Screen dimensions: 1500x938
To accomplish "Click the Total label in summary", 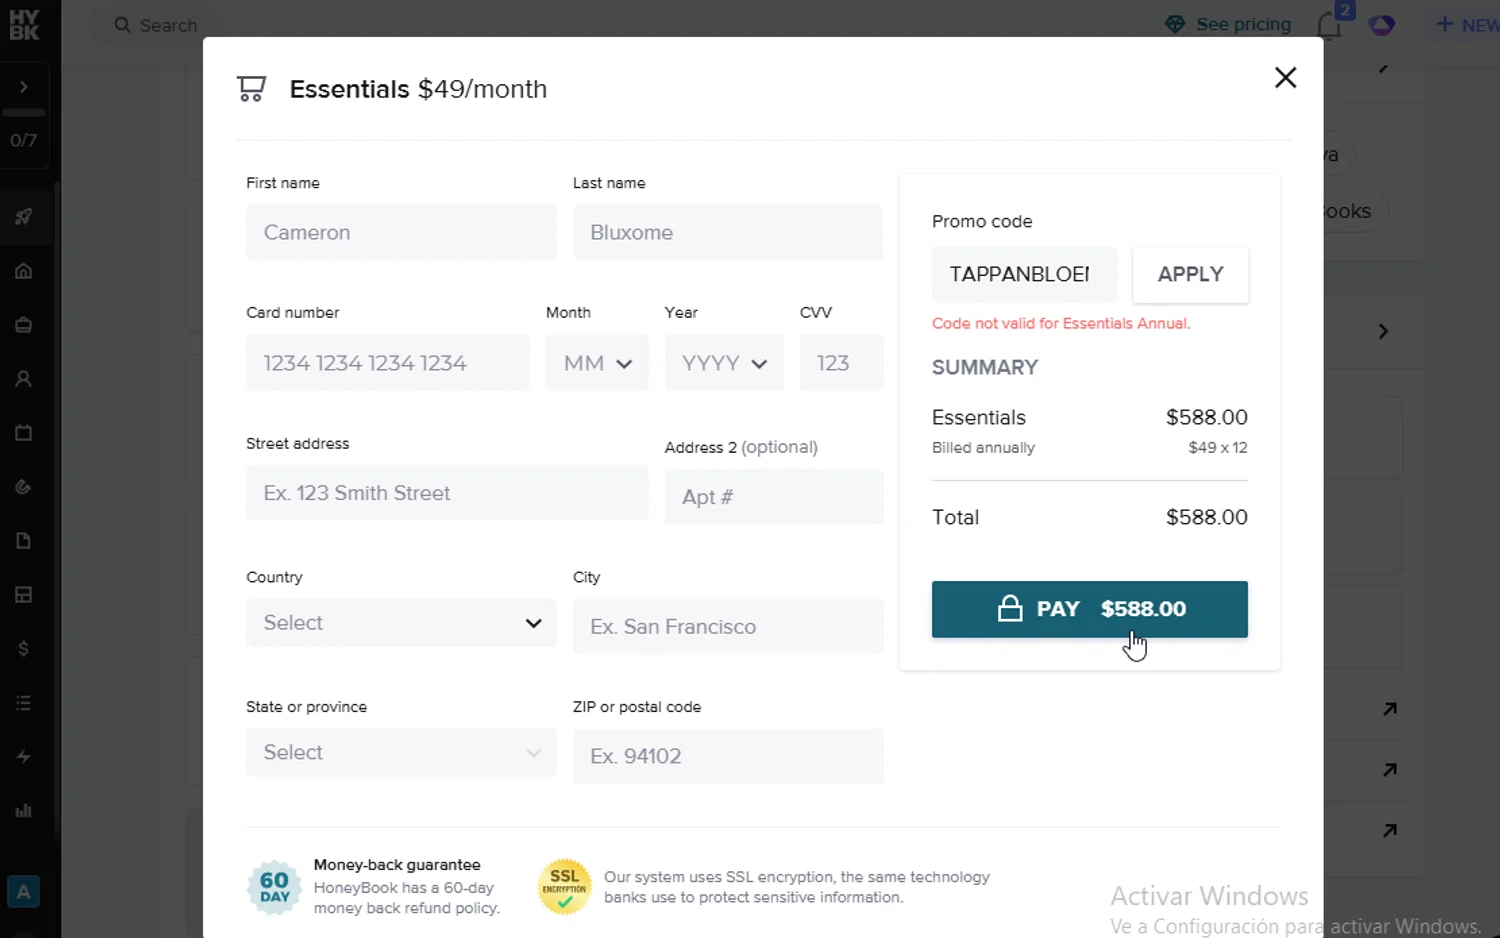I will (955, 517).
